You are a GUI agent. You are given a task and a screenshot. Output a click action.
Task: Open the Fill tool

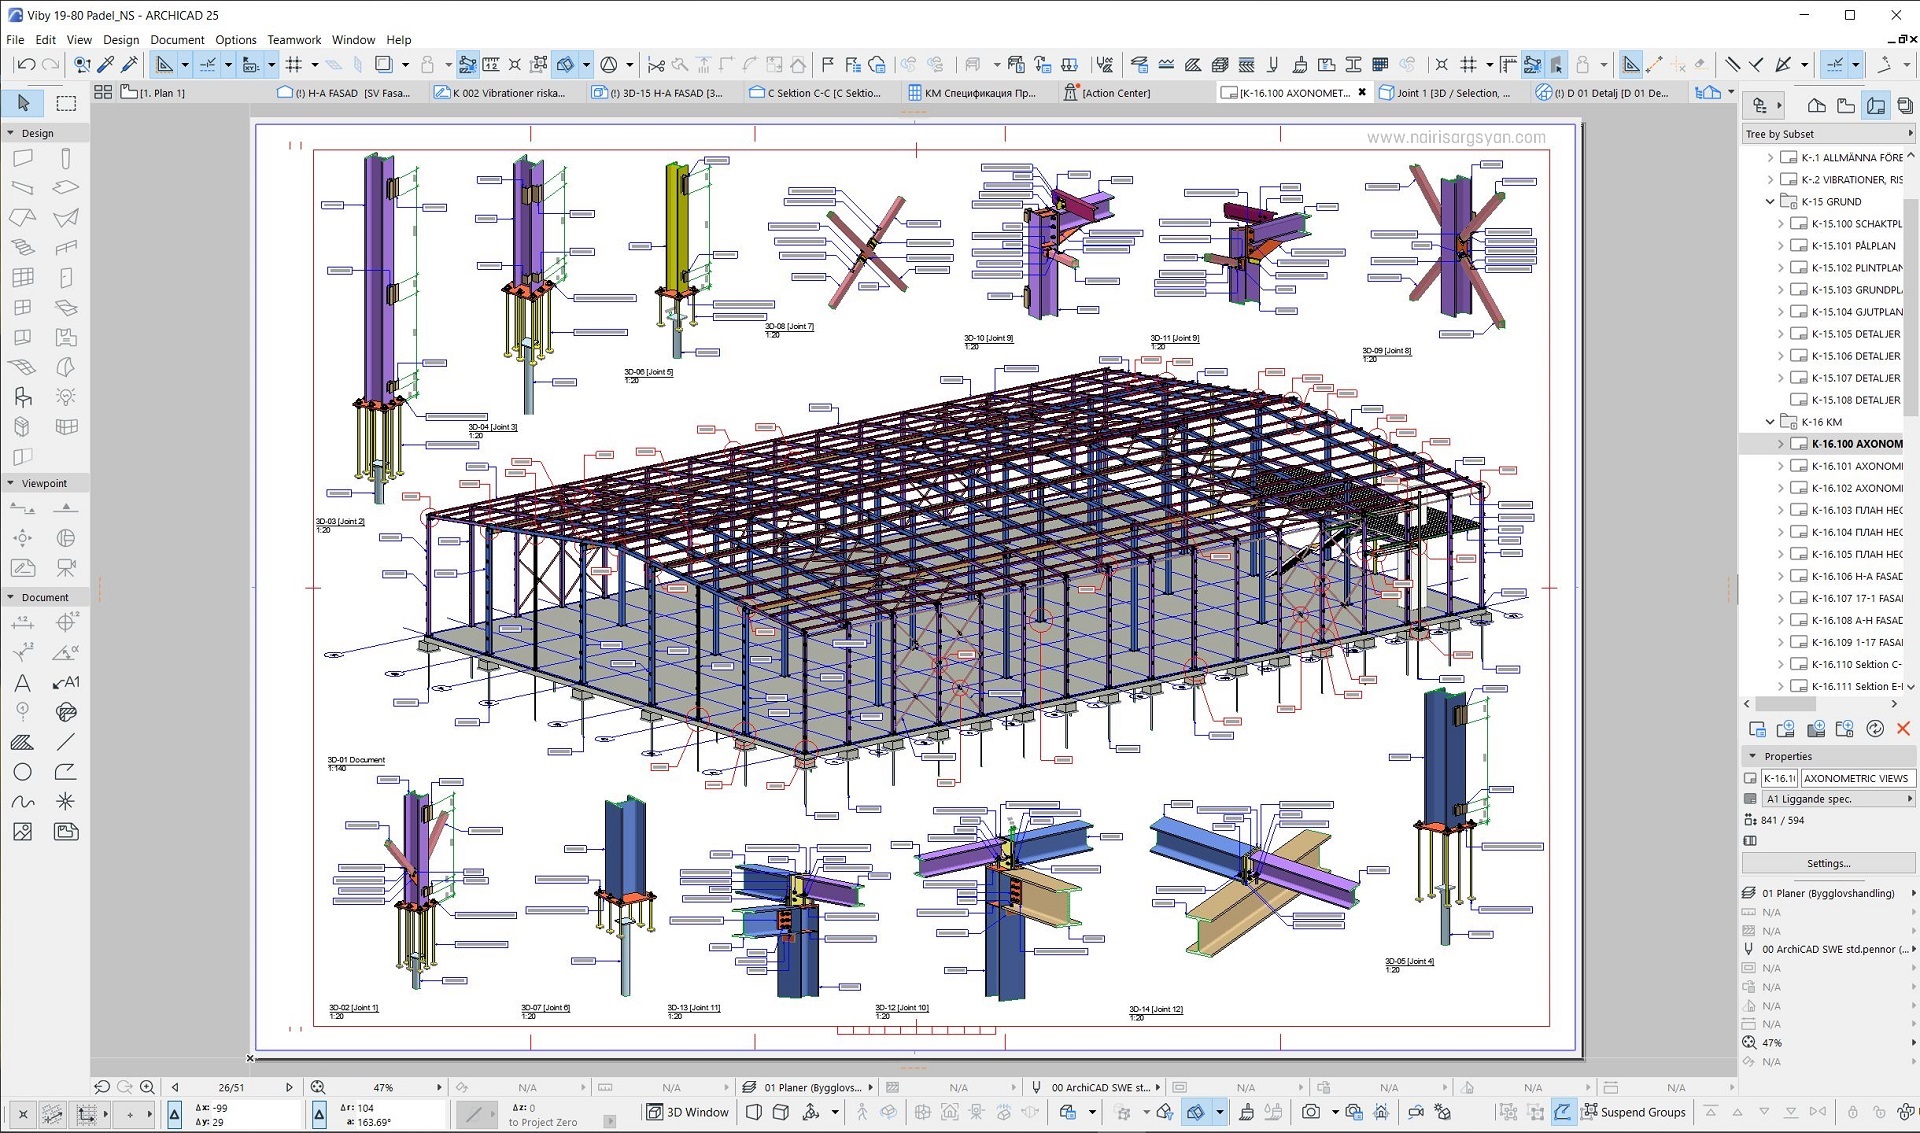pyautogui.click(x=22, y=742)
